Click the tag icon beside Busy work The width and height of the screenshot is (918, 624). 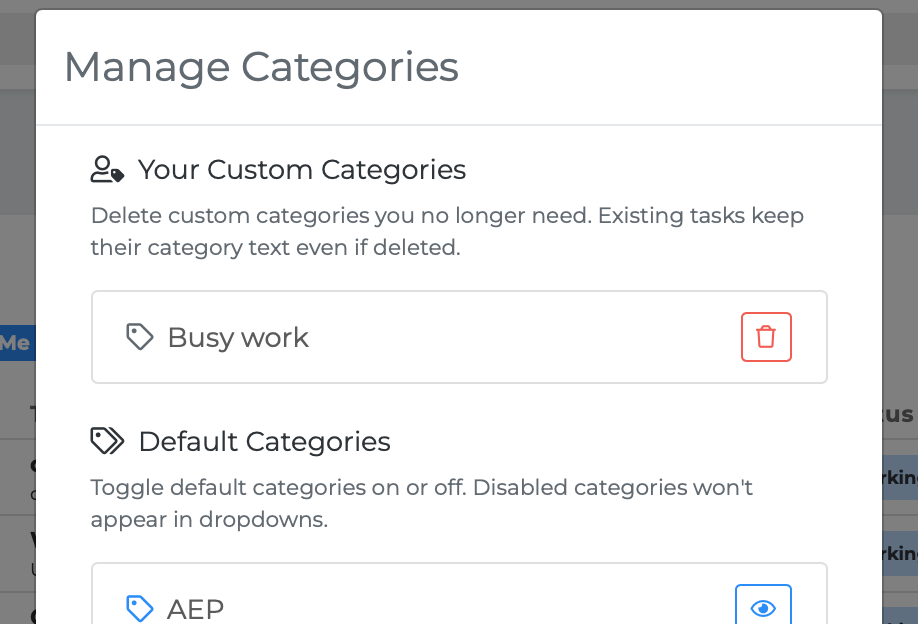(139, 337)
